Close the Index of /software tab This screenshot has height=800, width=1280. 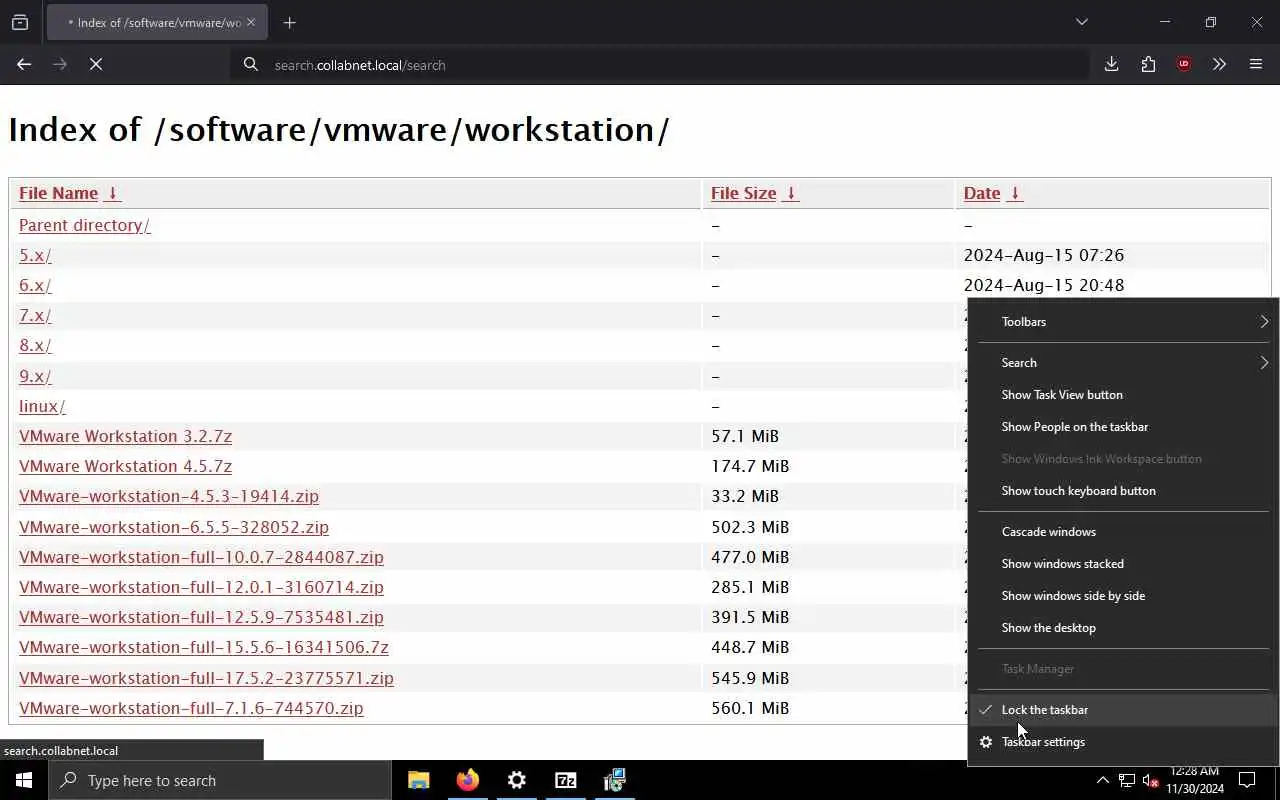pos(251,22)
